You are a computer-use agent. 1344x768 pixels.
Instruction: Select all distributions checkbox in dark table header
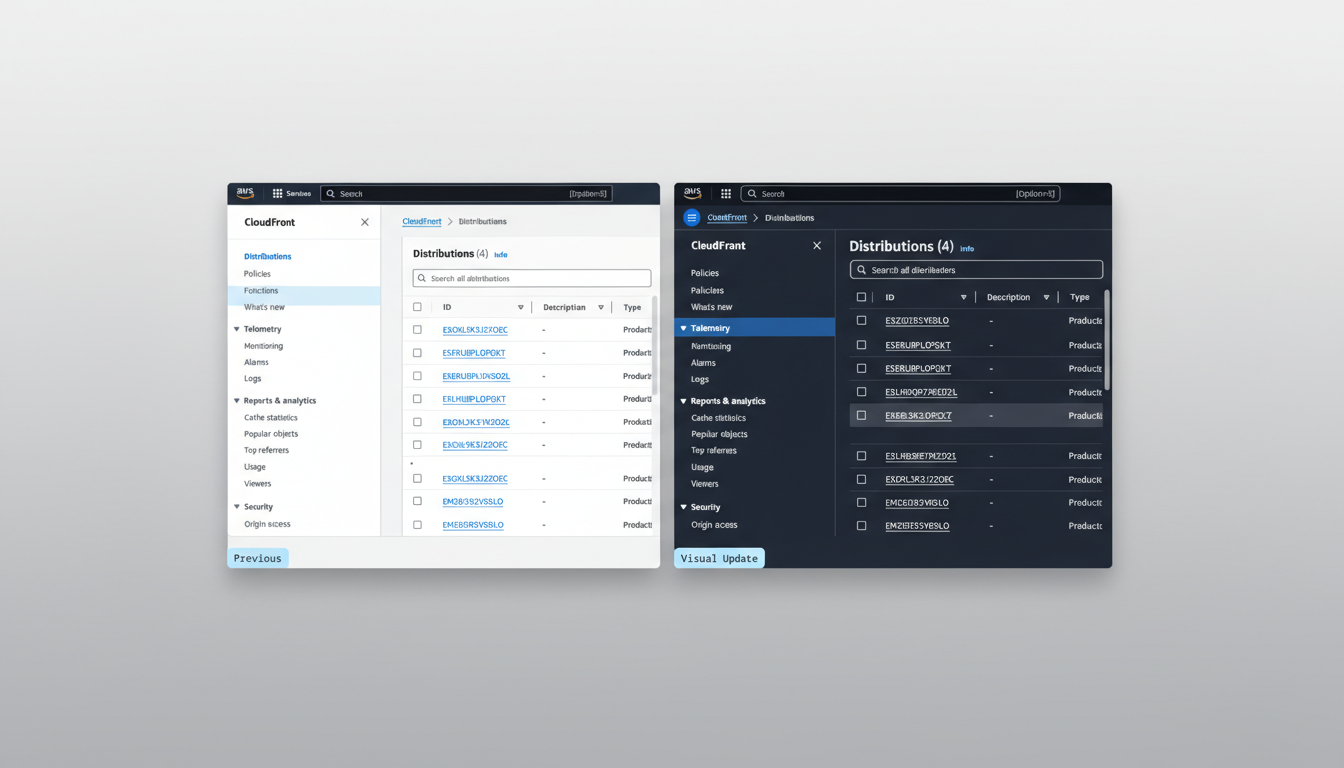[861, 297]
